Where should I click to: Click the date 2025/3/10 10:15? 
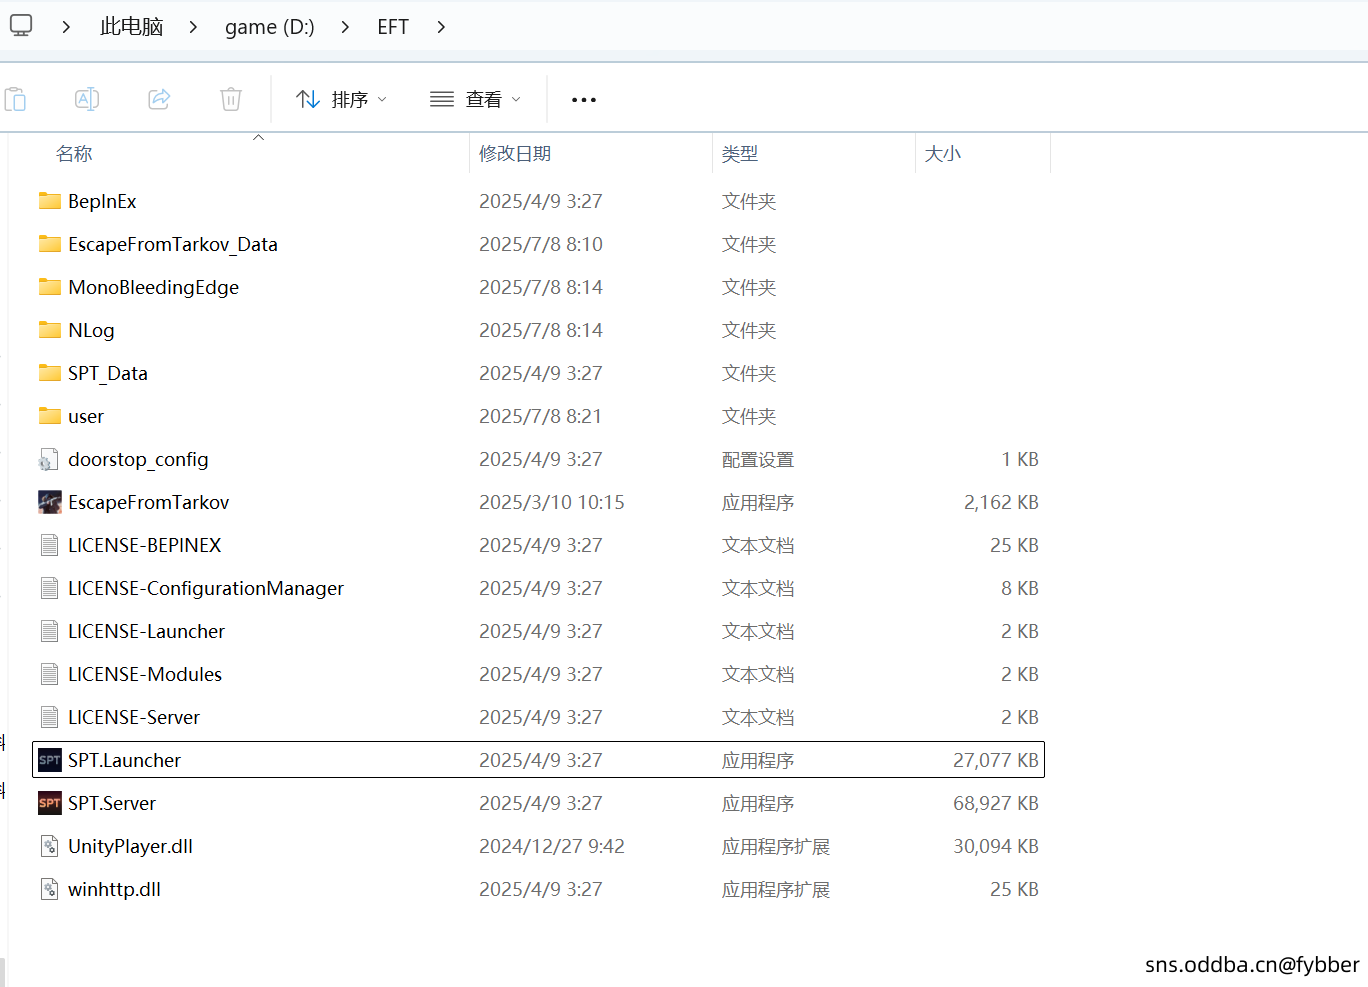552,502
